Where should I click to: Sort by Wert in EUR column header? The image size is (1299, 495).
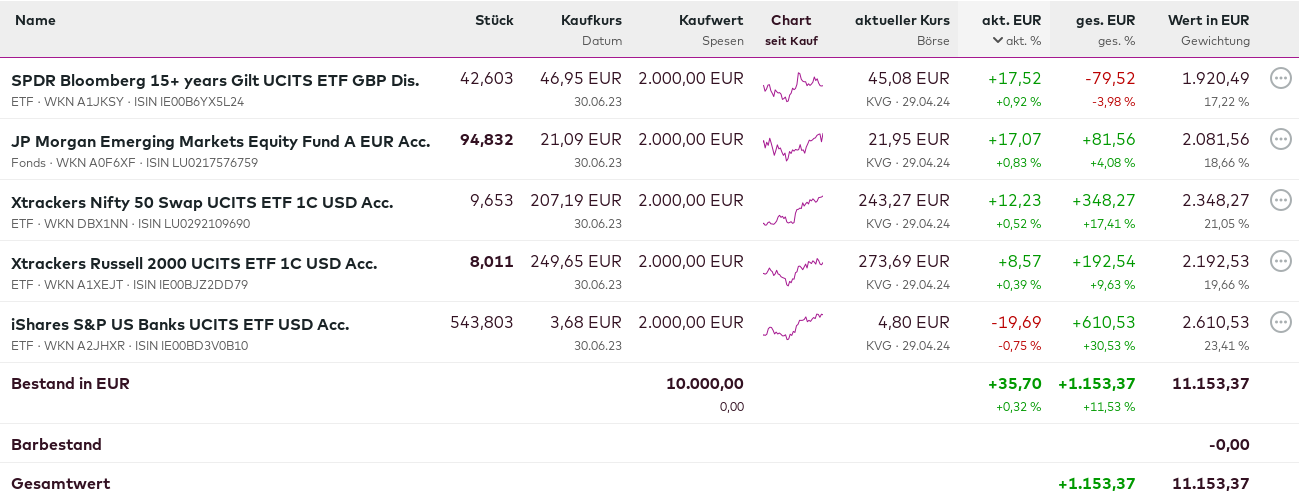click(1209, 20)
